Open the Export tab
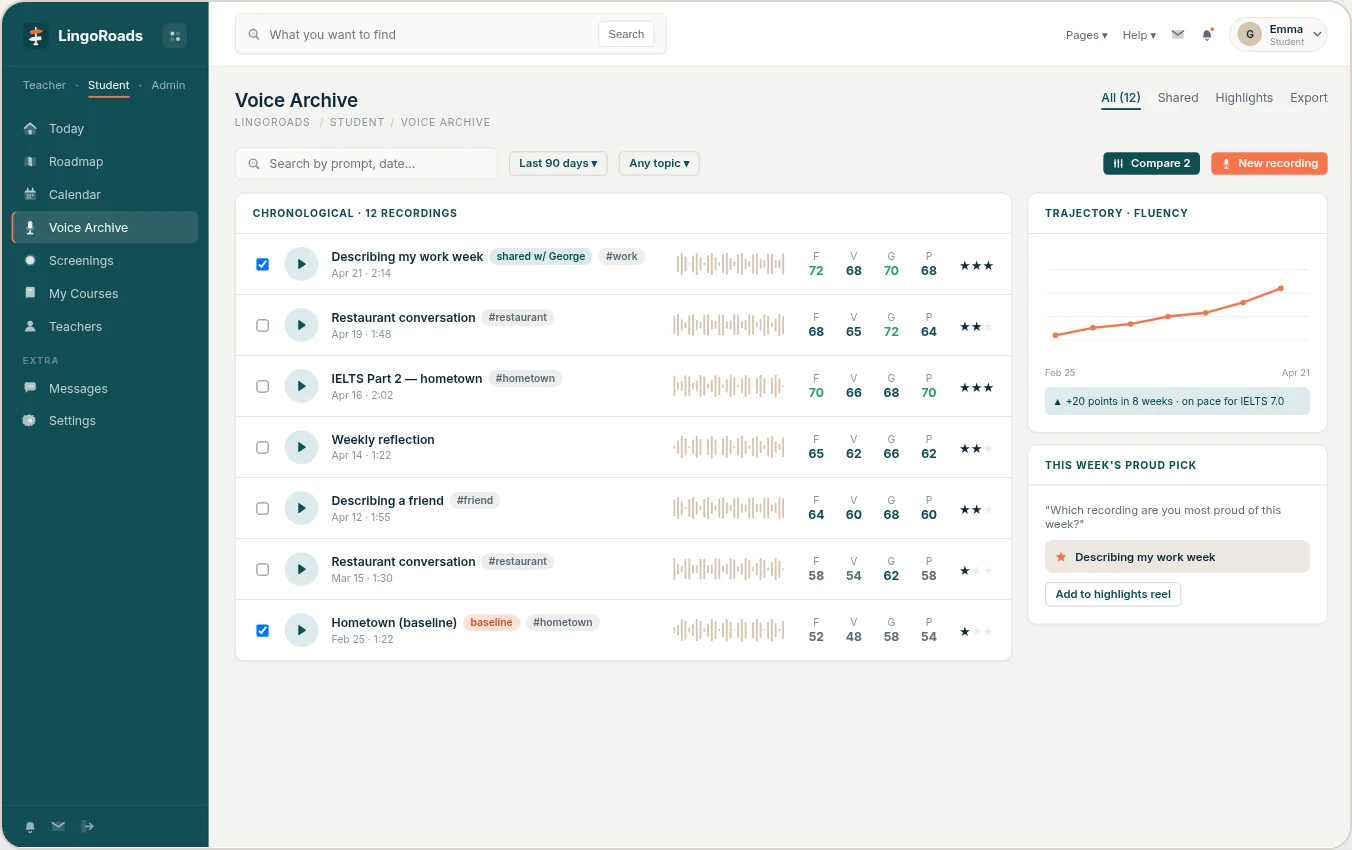The image size is (1352, 850). 1308,98
